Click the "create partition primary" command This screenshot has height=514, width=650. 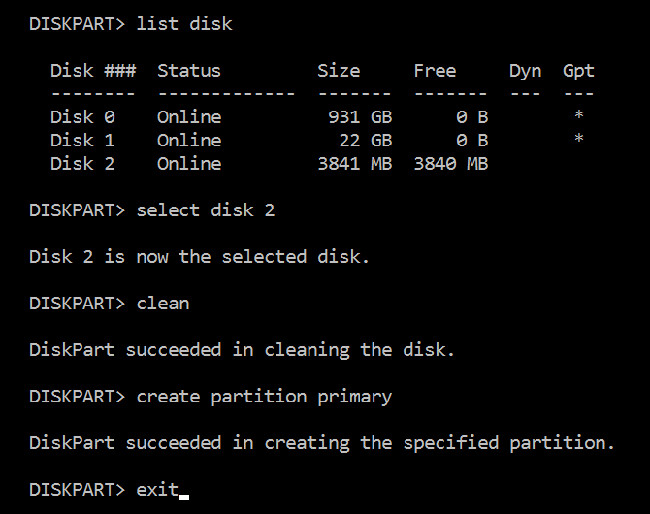(x=264, y=397)
